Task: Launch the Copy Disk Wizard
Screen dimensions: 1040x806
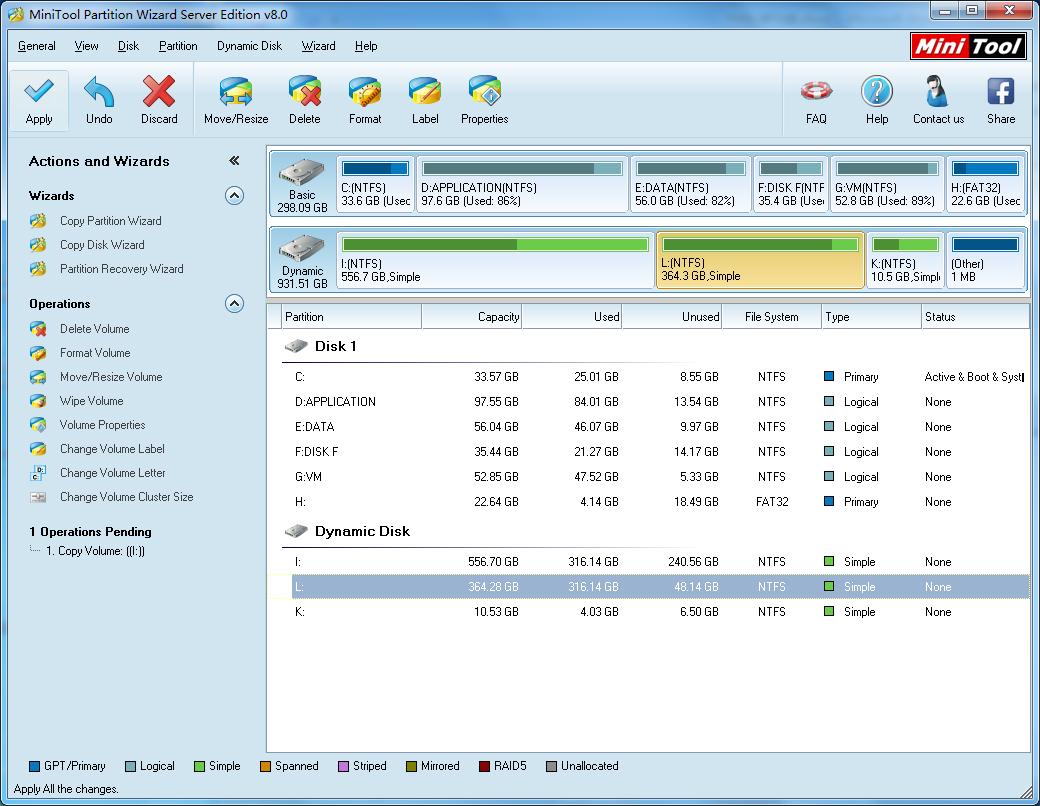Action: (x=101, y=245)
